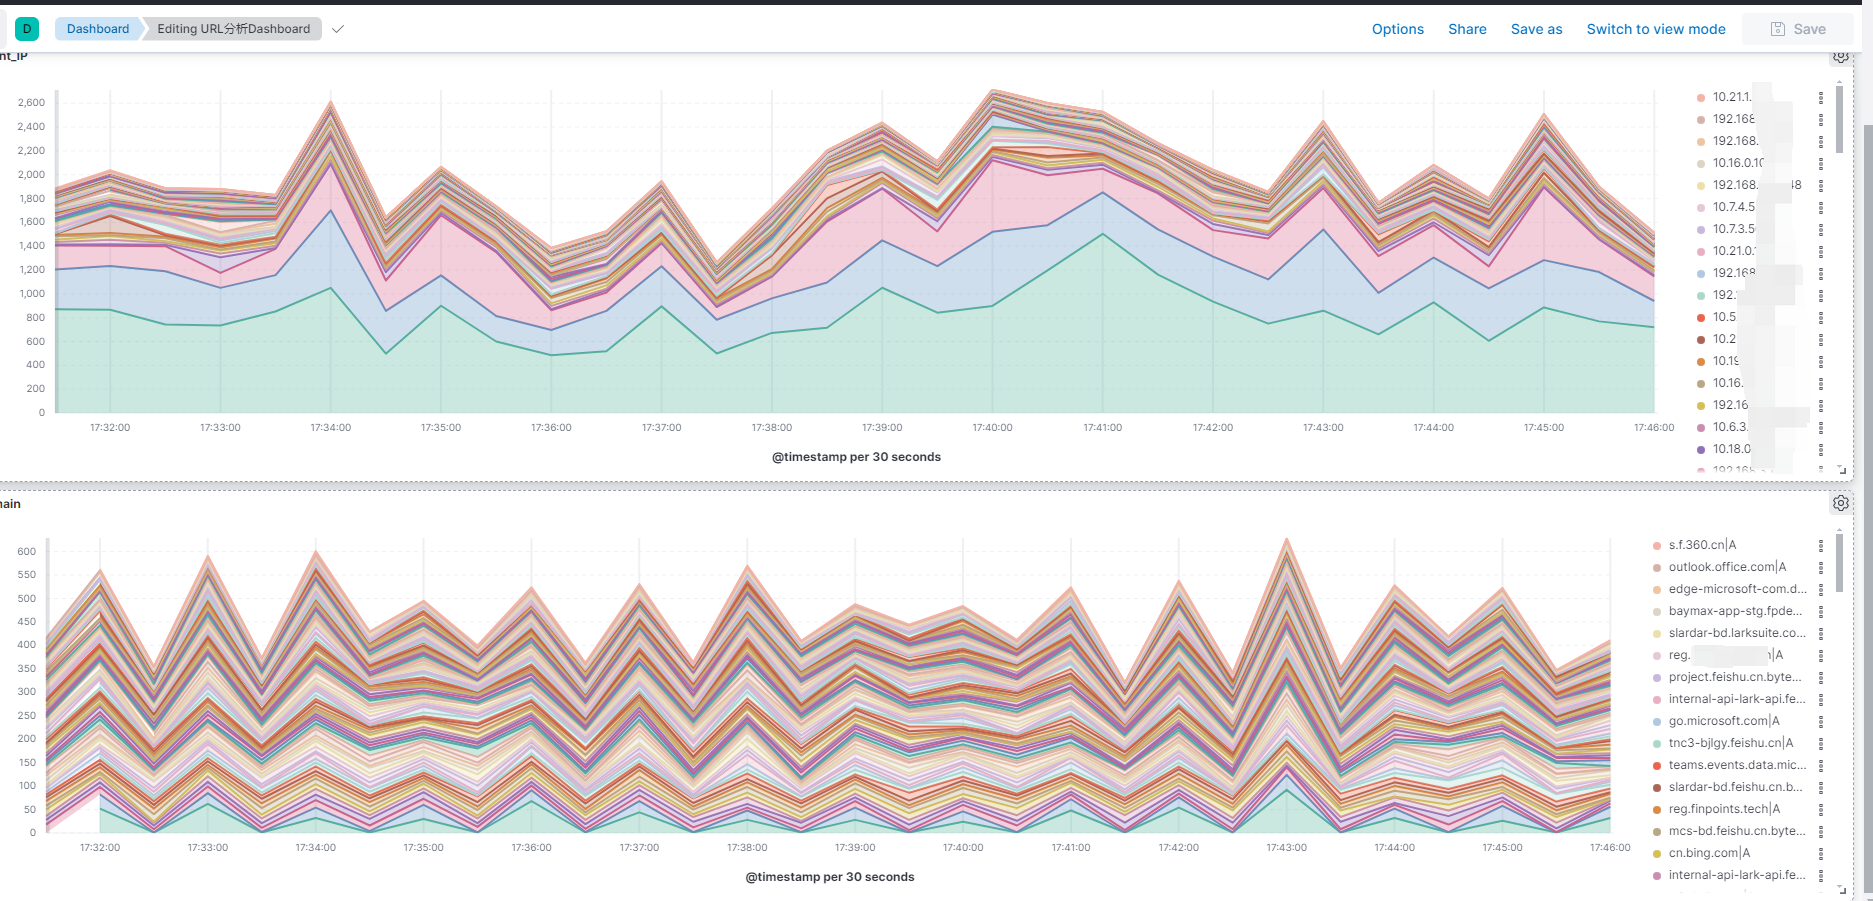Screen dimensions: 1873x901
Task: Open three-dot menu for 10.18.0 legend entry
Action: pos(1821,449)
